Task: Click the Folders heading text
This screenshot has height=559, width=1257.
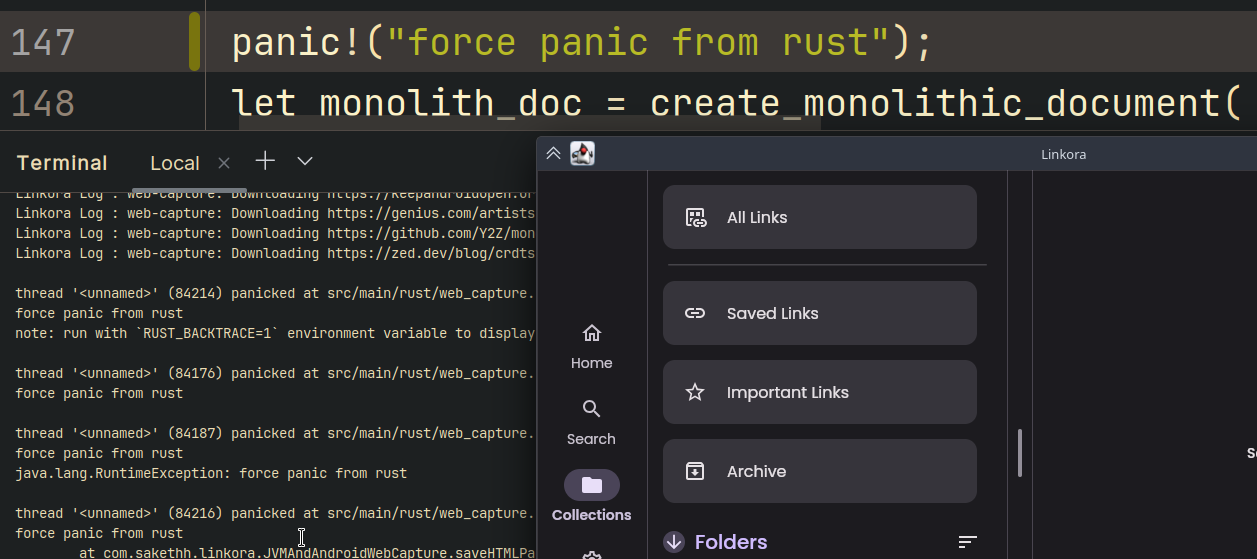Action: coord(731,542)
